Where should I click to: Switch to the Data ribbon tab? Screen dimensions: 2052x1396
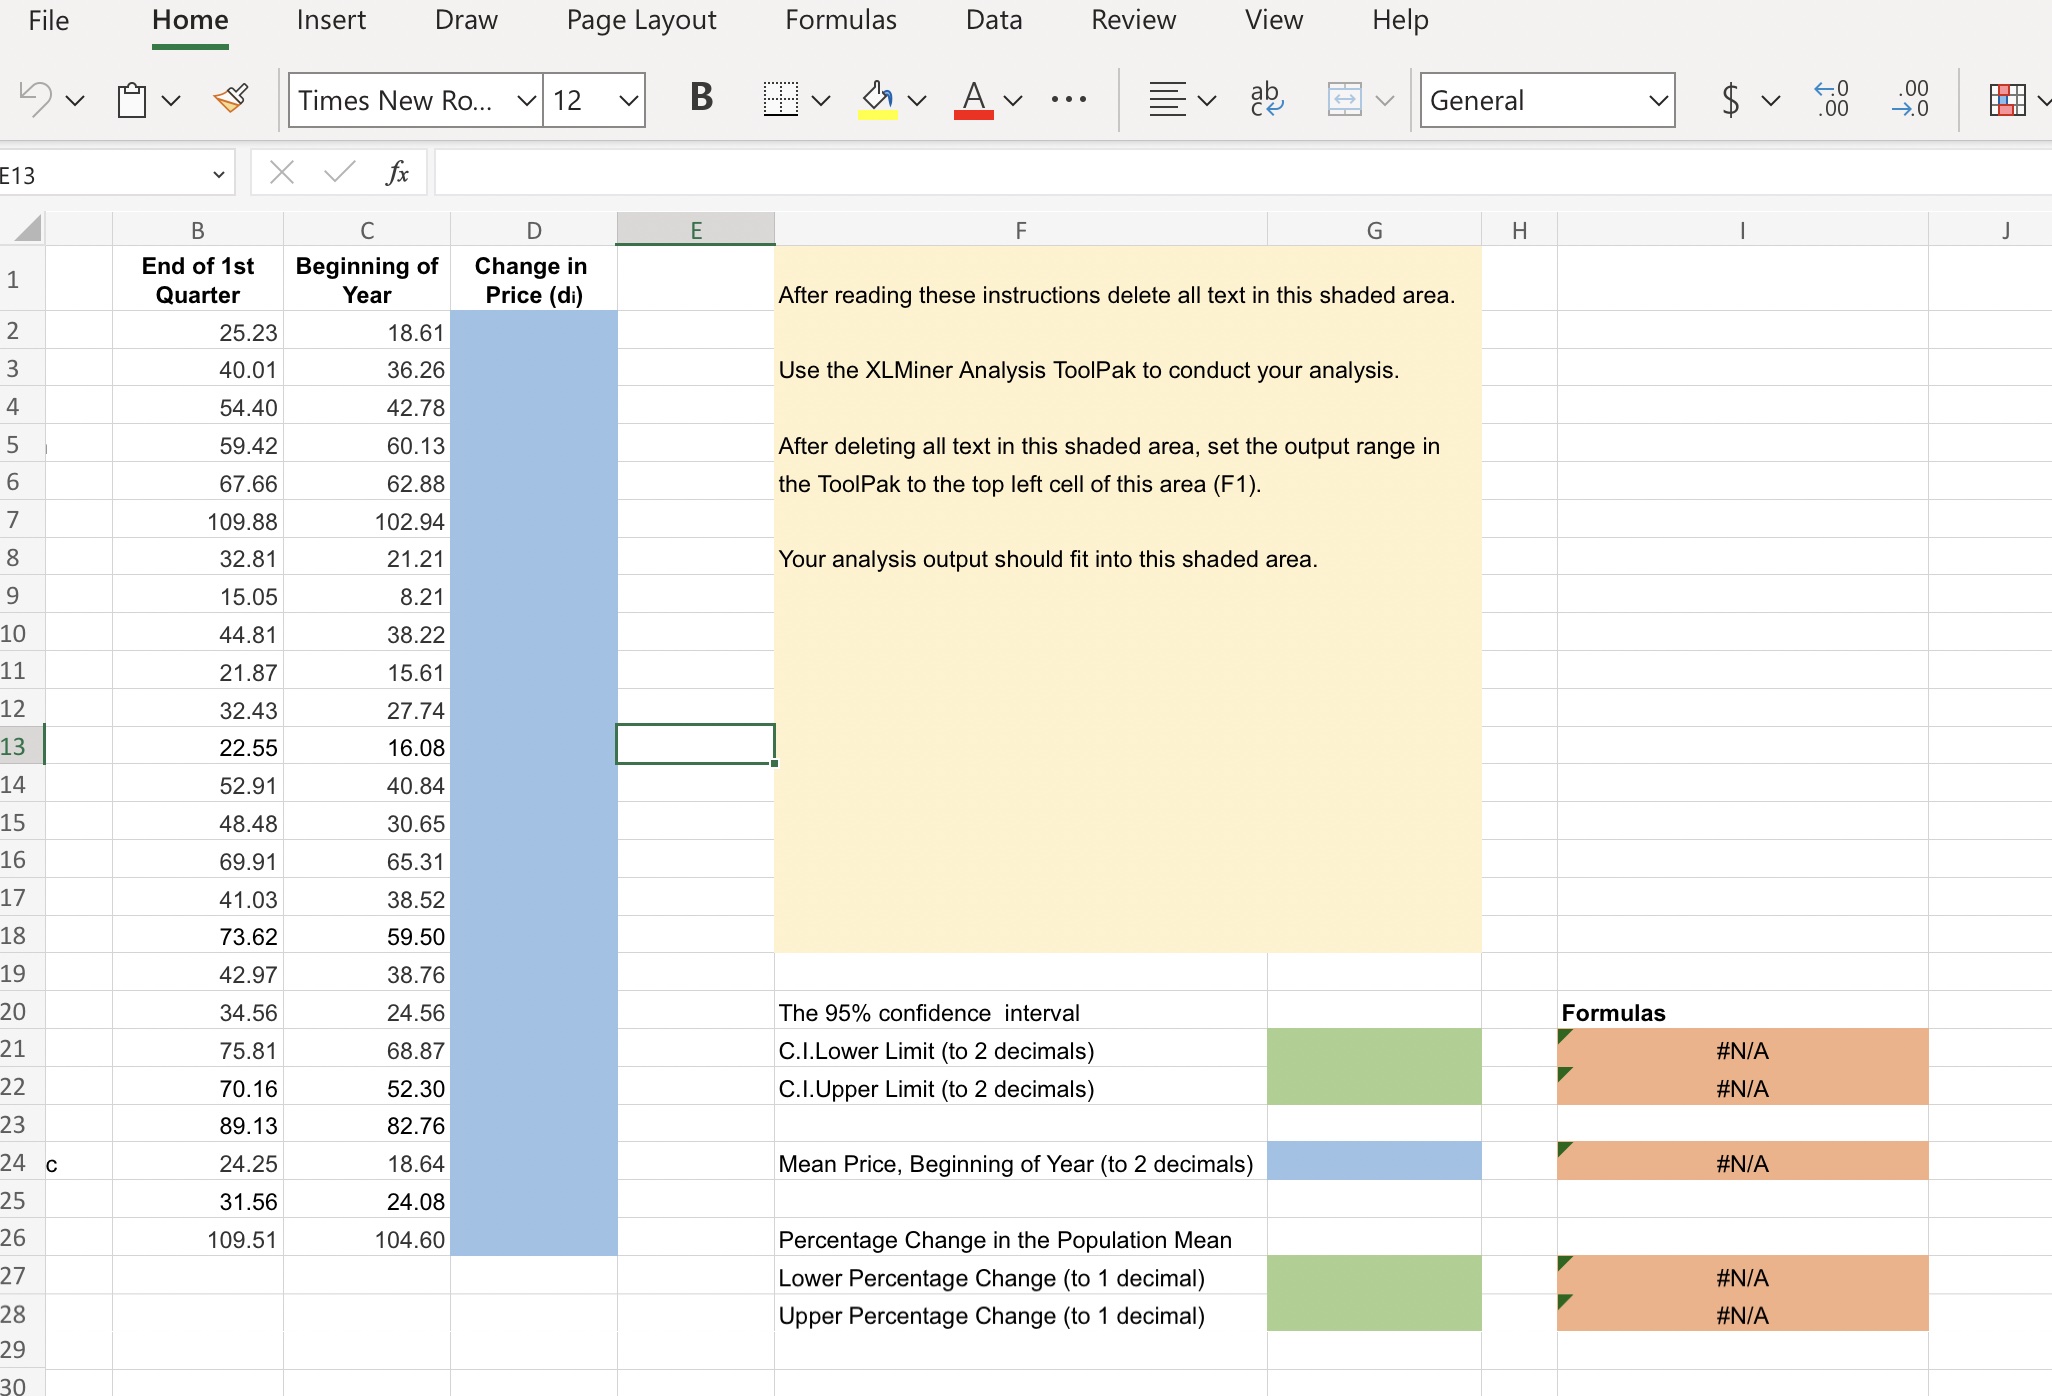pos(993,19)
